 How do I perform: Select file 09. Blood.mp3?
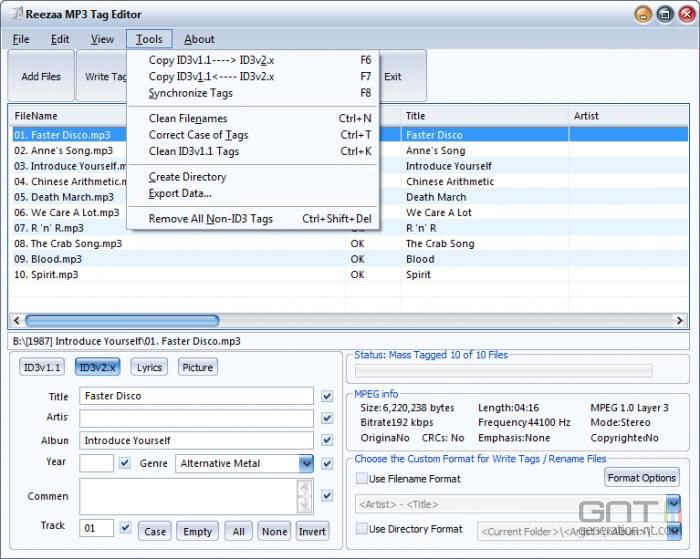pyautogui.click(x=48, y=259)
